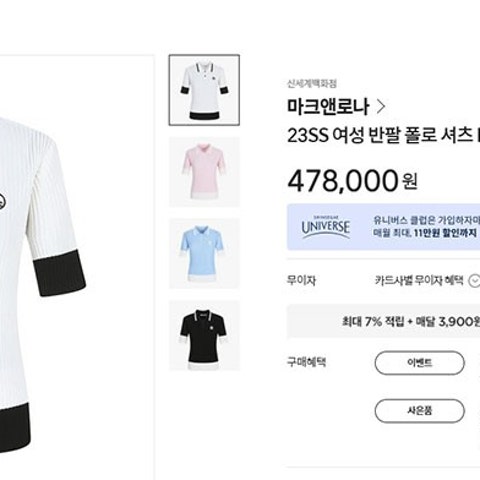Viewport: 480px width, 480px height.
Task: Click the chevron arrow next to 마크앤로나
Action: pyautogui.click(x=381, y=107)
